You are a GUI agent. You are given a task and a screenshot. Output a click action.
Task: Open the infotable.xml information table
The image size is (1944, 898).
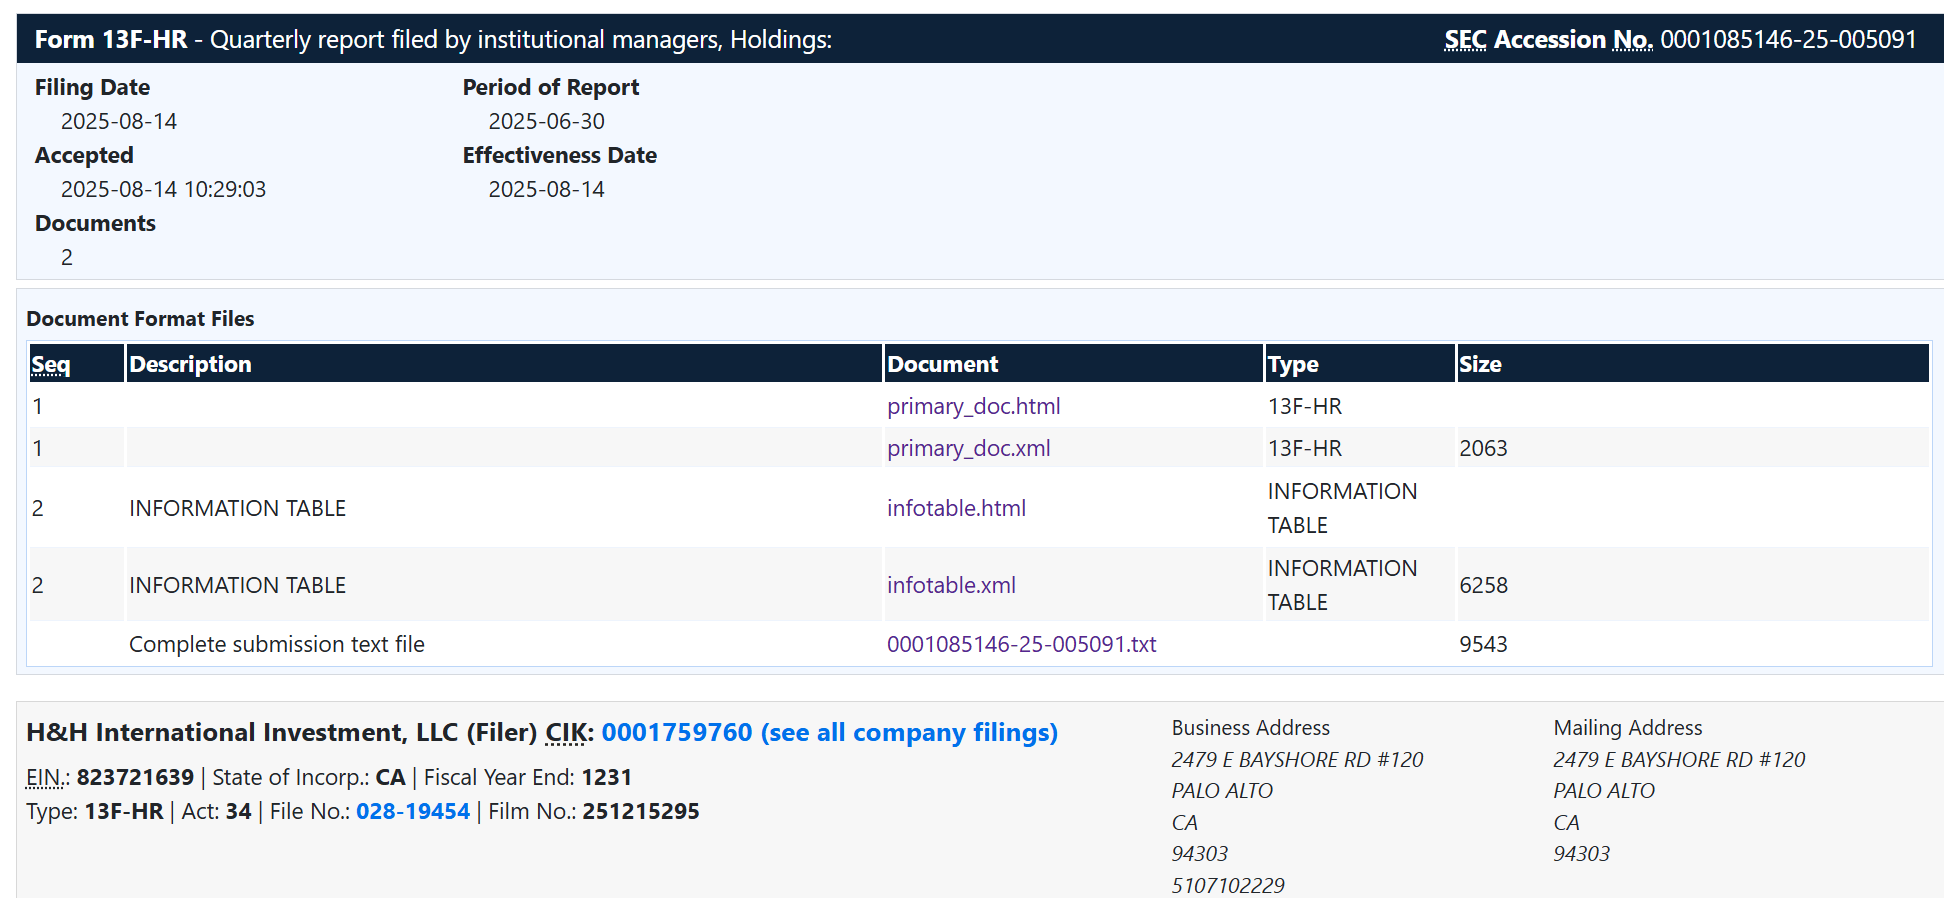point(951,585)
